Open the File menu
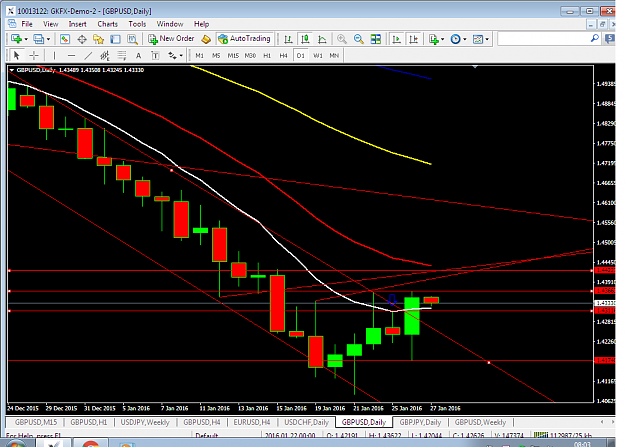This screenshot has width=625, height=447. [x=27, y=24]
